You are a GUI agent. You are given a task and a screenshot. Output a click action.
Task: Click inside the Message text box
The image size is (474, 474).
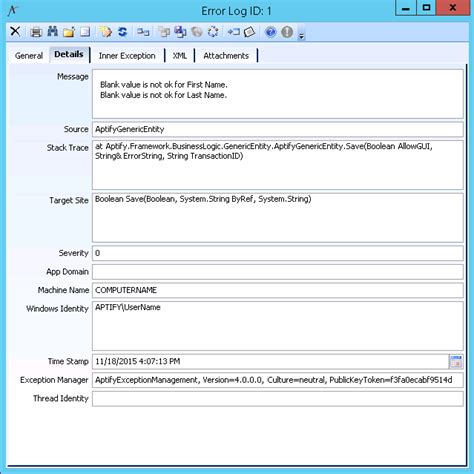(x=278, y=94)
